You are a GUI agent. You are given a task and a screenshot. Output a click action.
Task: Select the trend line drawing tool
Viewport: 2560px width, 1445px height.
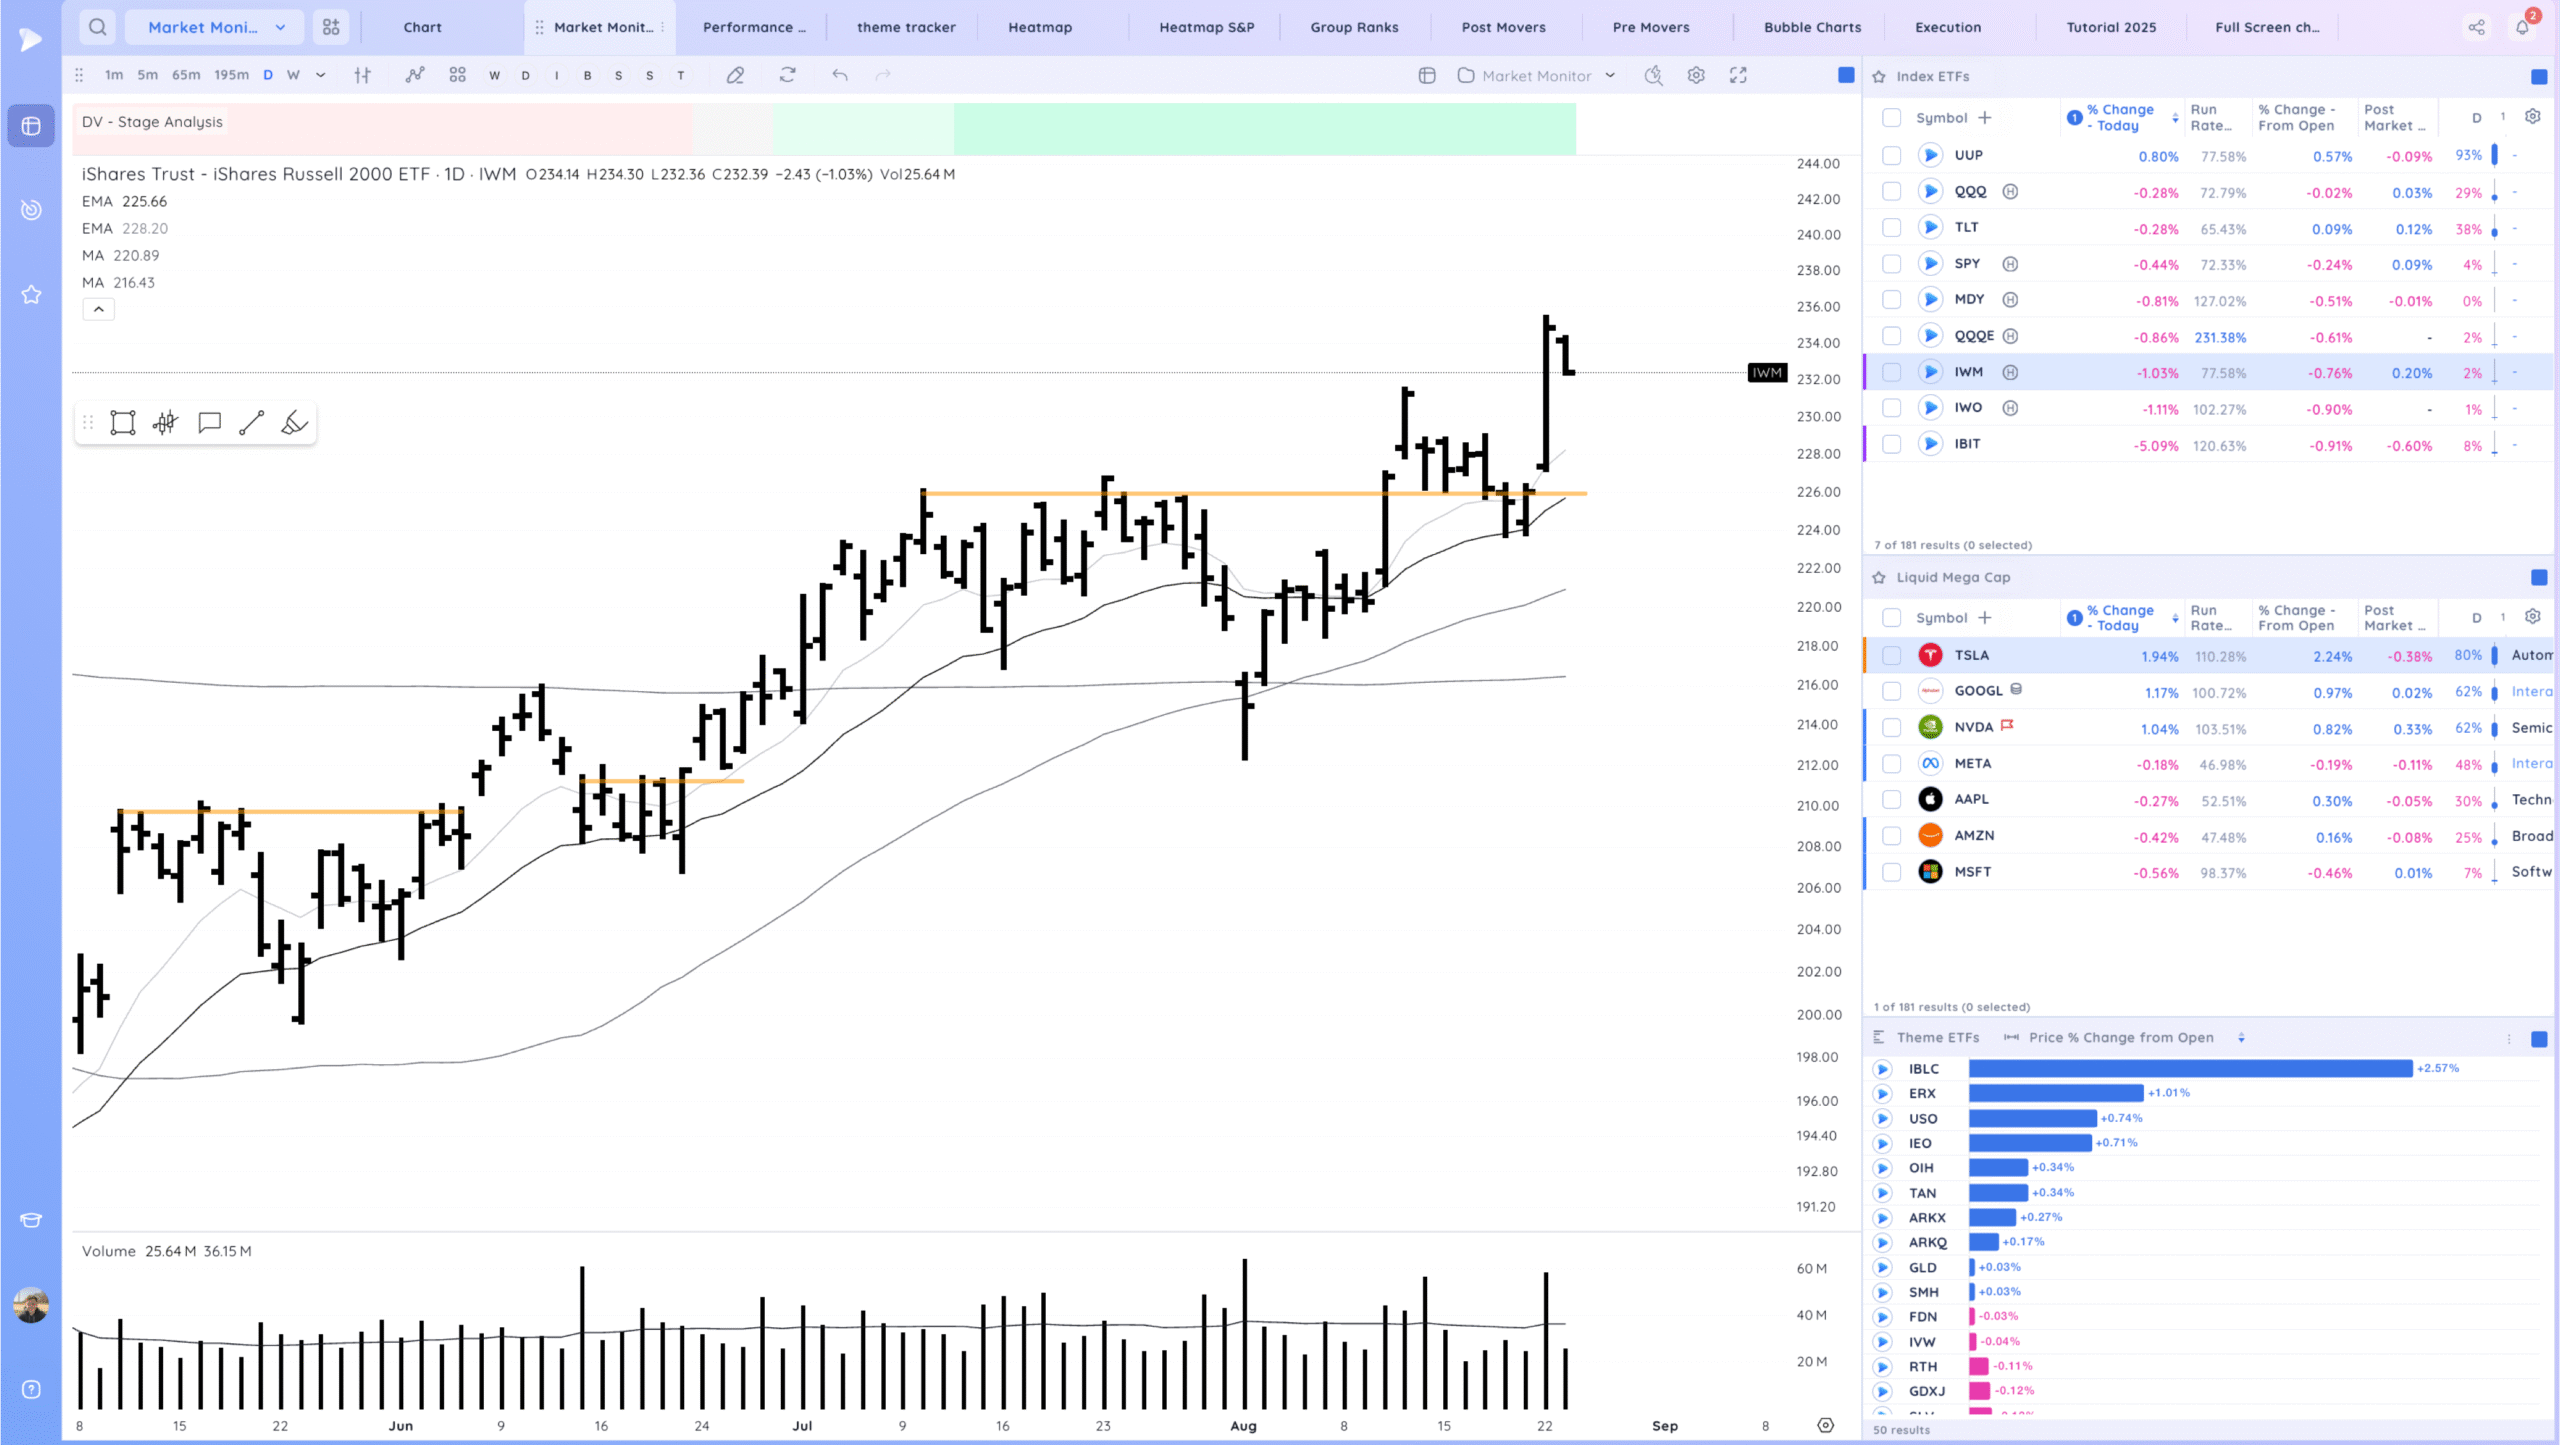tap(251, 423)
